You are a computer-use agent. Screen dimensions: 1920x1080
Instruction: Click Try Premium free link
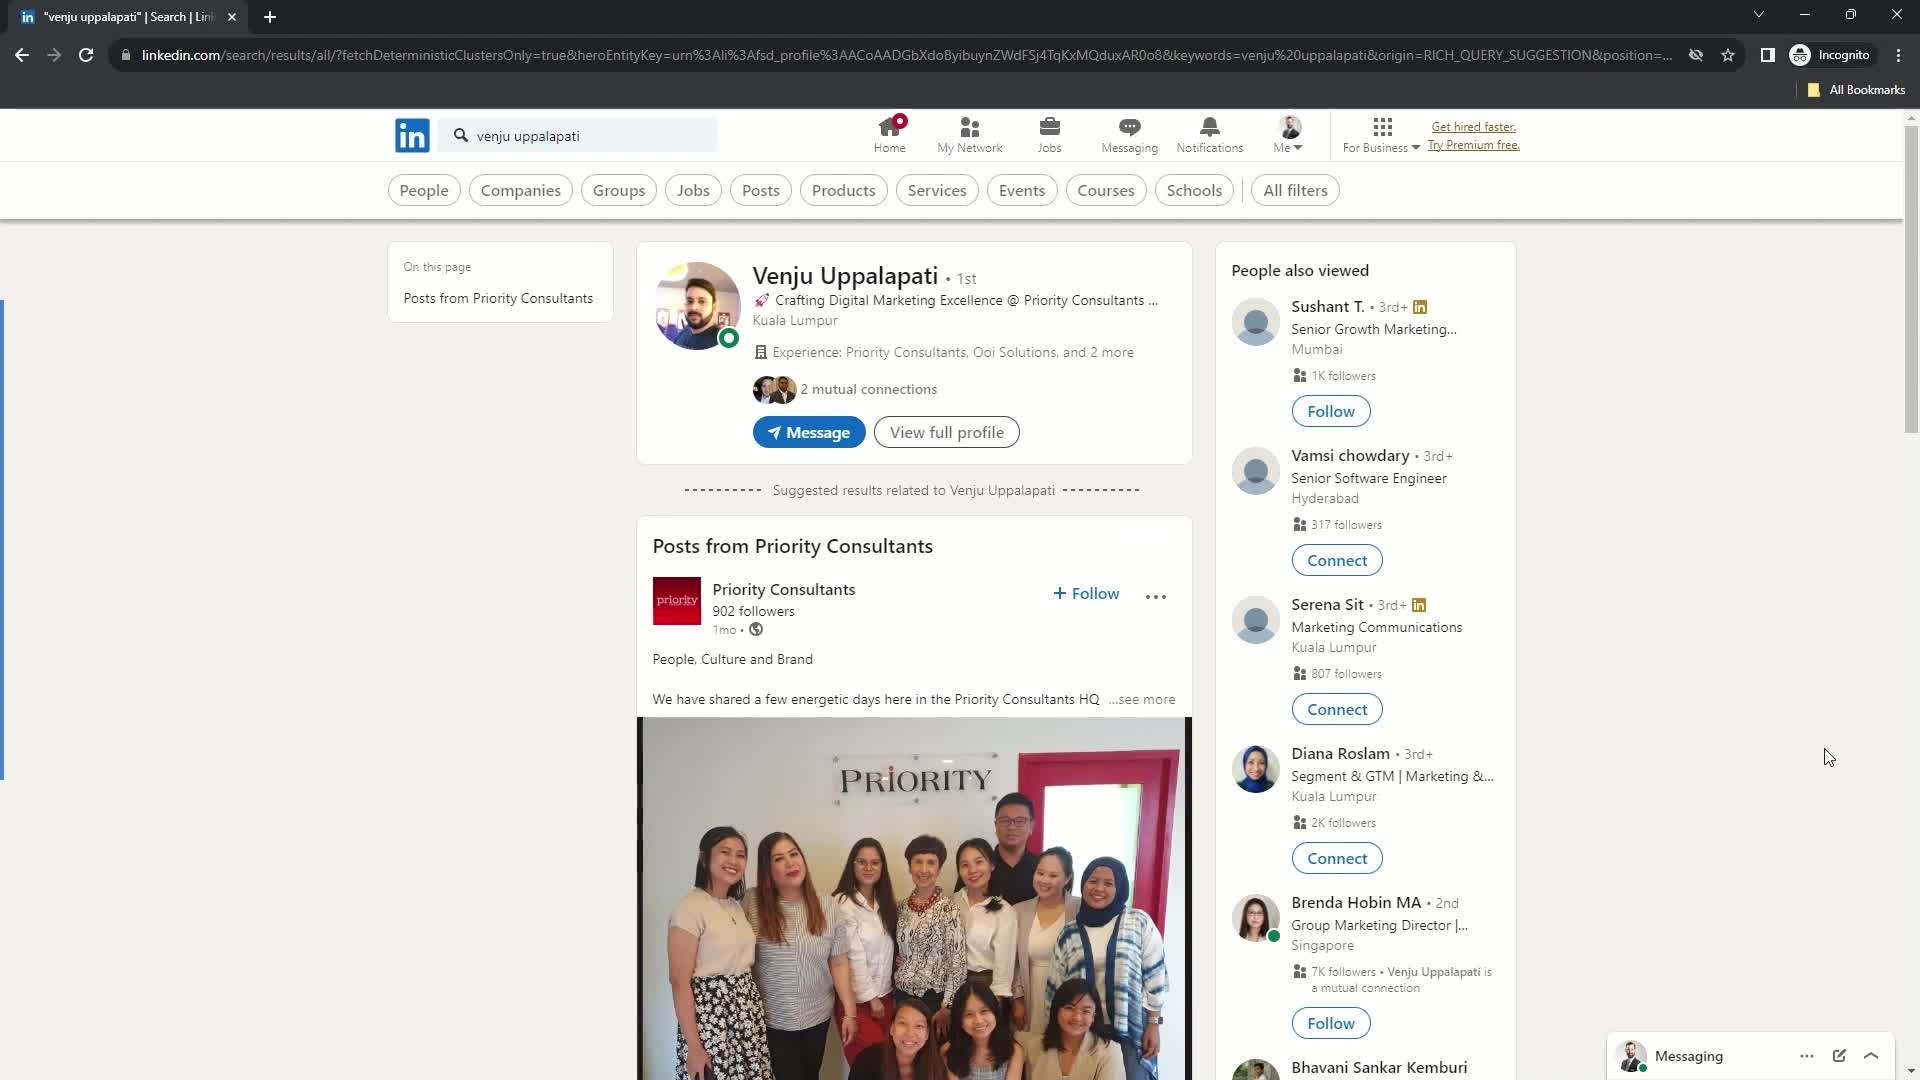pyautogui.click(x=1473, y=145)
